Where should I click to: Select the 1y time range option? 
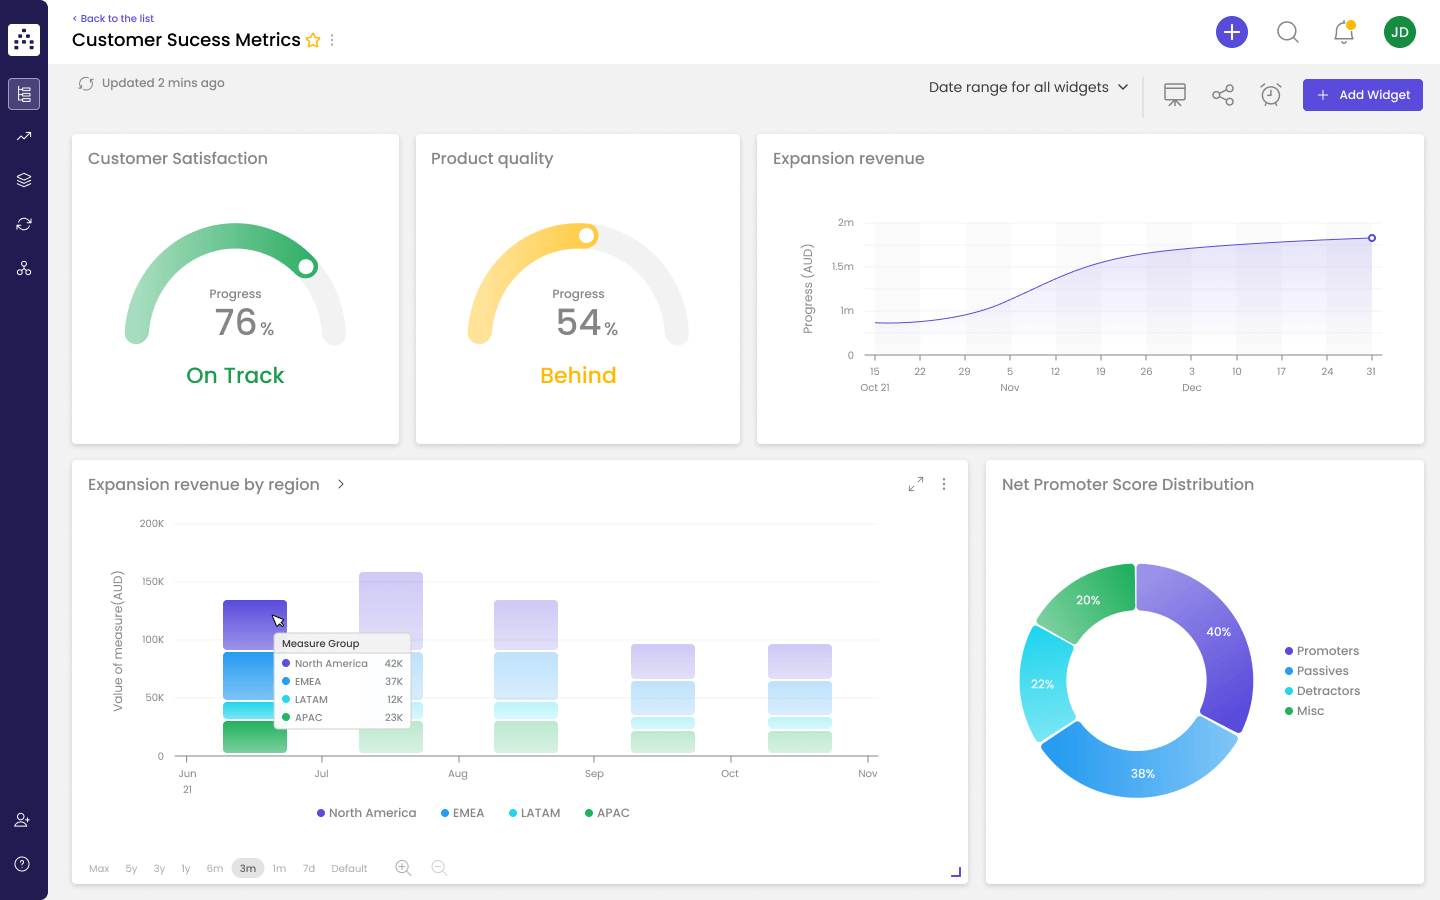pos(186,868)
